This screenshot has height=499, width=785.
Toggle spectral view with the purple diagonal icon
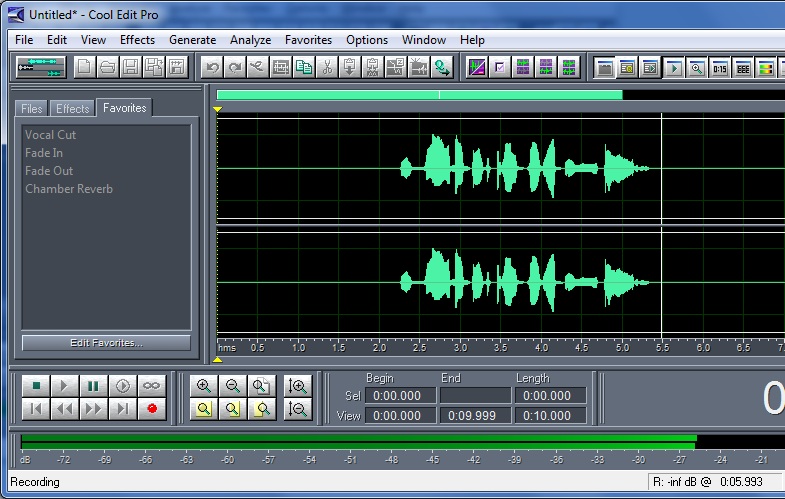477,67
